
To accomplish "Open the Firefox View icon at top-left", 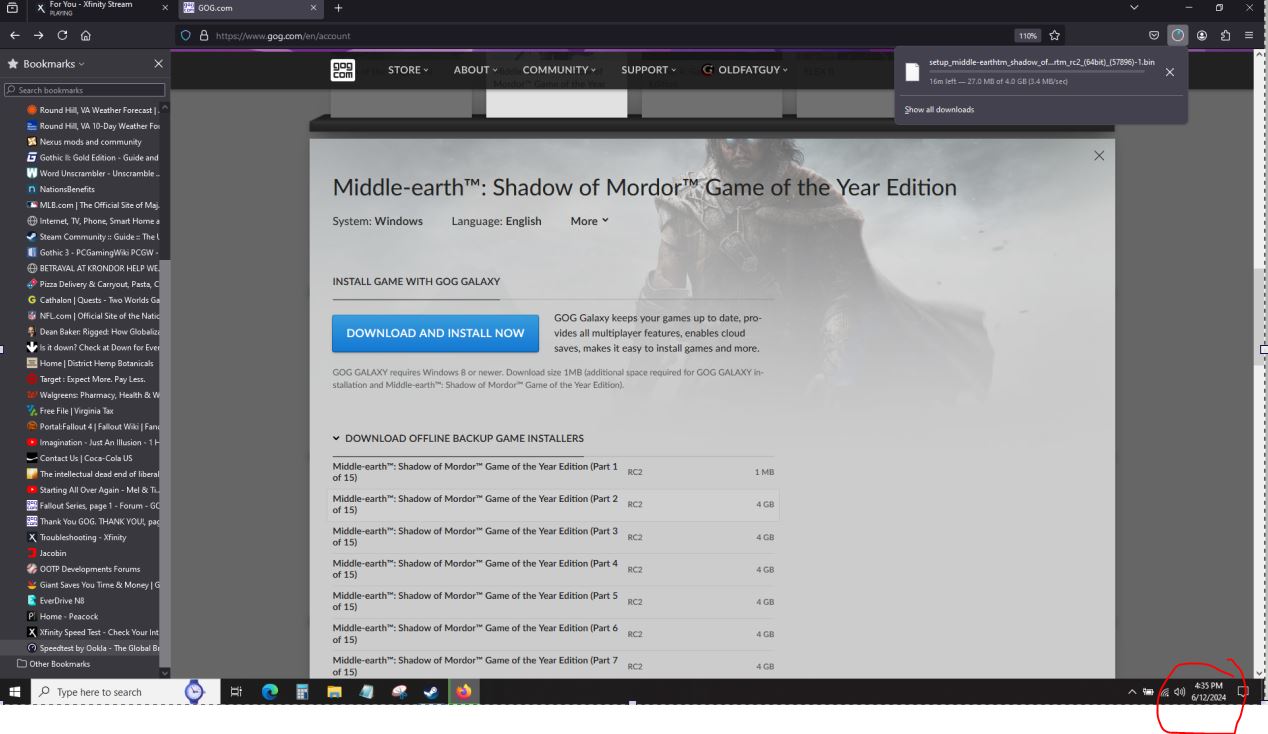I will pos(12,9).
